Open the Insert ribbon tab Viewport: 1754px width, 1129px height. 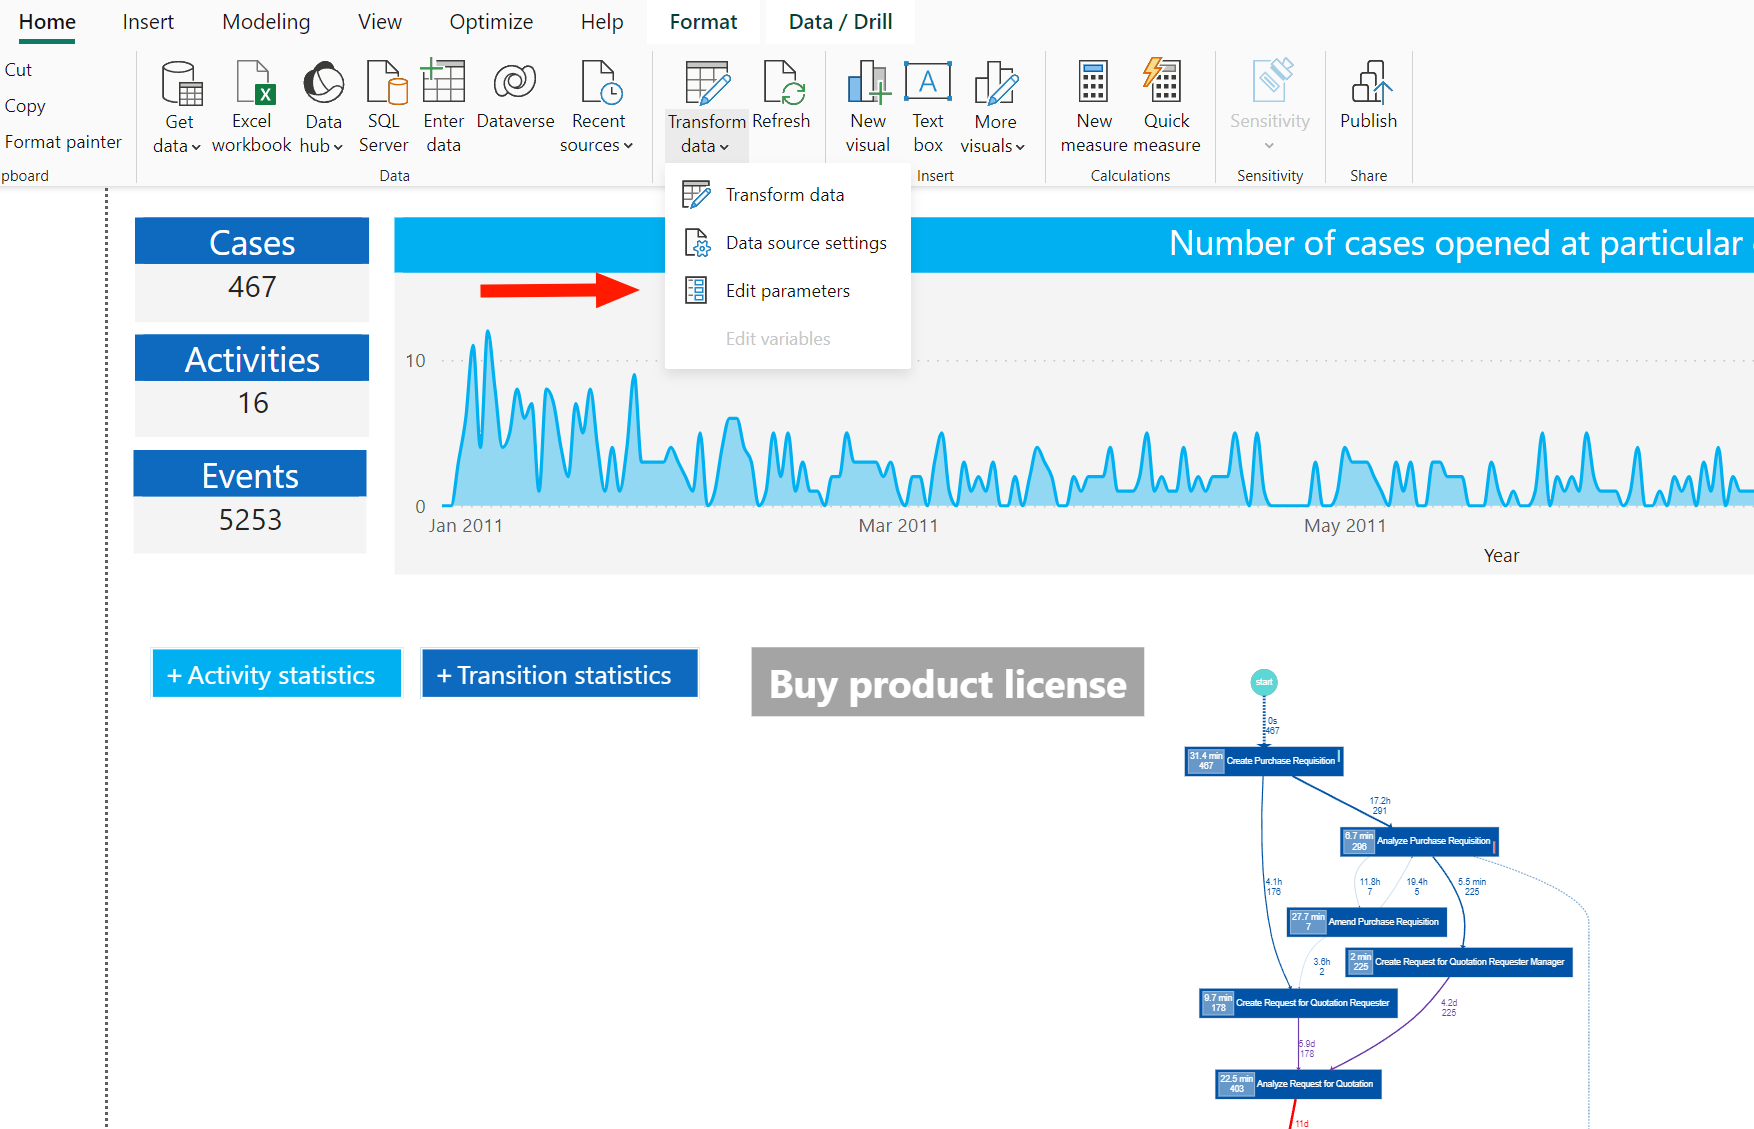[x=148, y=22]
